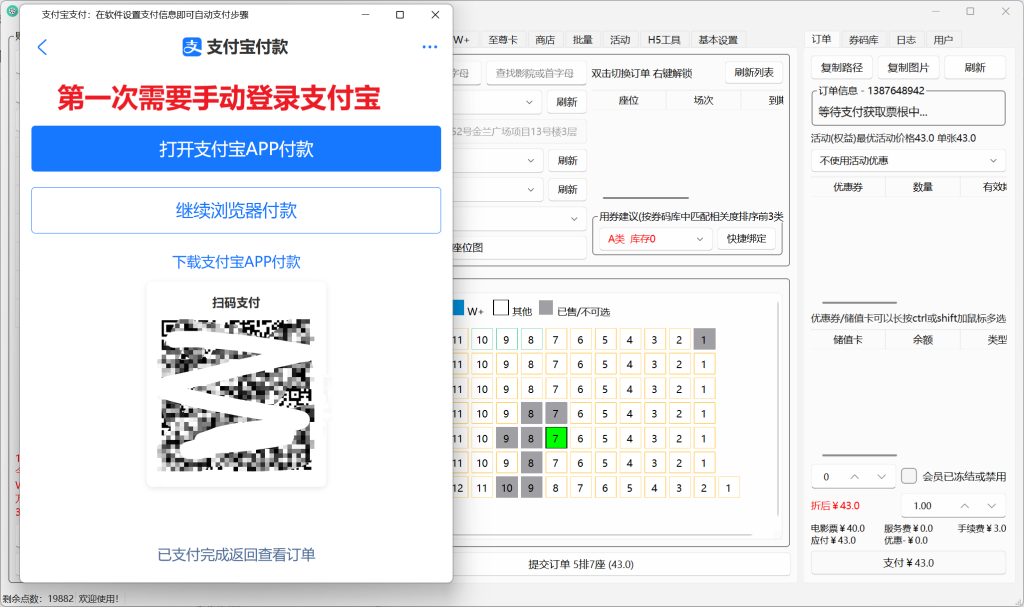Choose 继续浏览器付款
The width and height of the screenshot is (1024, 607).
click(236, 210)
